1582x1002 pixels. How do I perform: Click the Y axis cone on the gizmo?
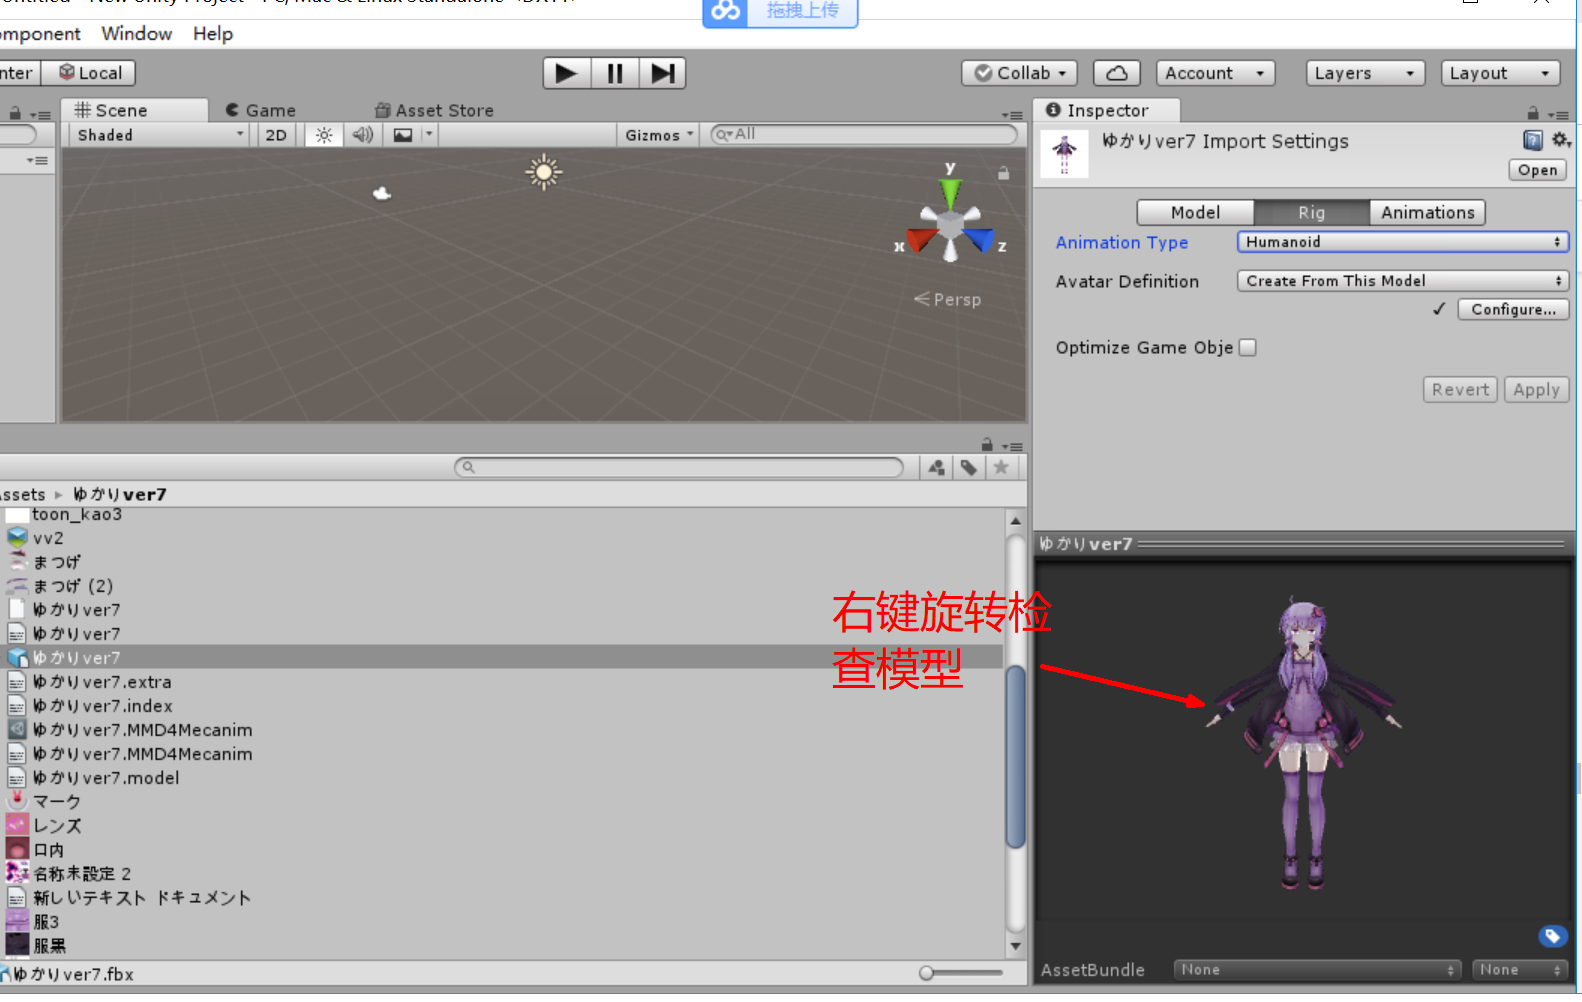[x=950, y=193]
